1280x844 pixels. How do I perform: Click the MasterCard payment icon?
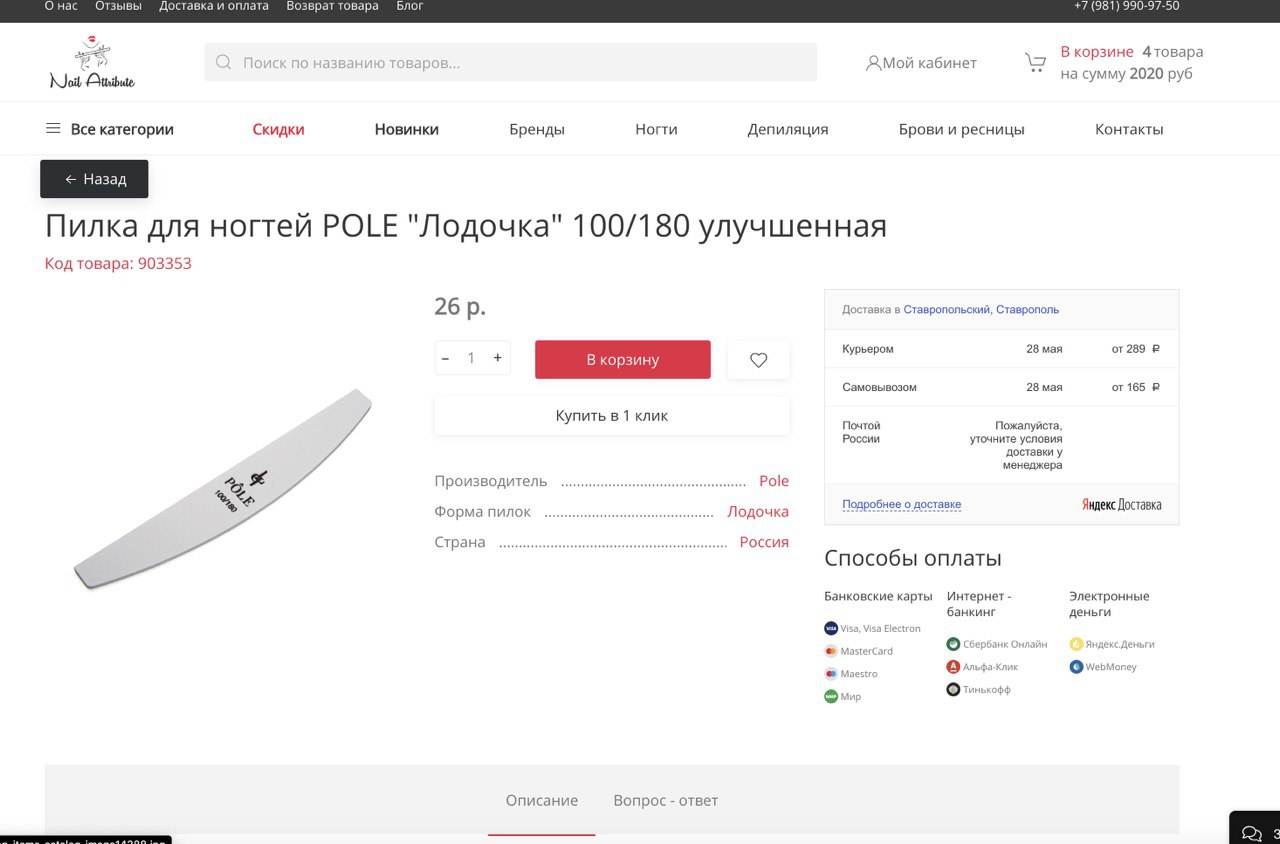831,651
